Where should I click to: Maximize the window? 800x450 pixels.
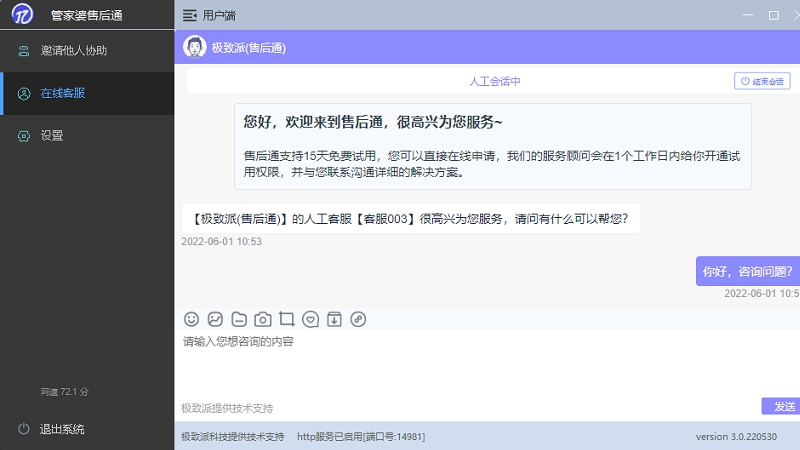point(773,15)
